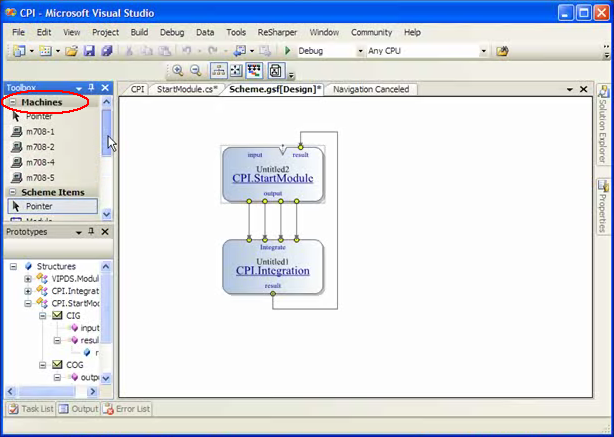Click the New Project toolbar icon
Screen dimensions: 614x437
[x=19, y=51]
